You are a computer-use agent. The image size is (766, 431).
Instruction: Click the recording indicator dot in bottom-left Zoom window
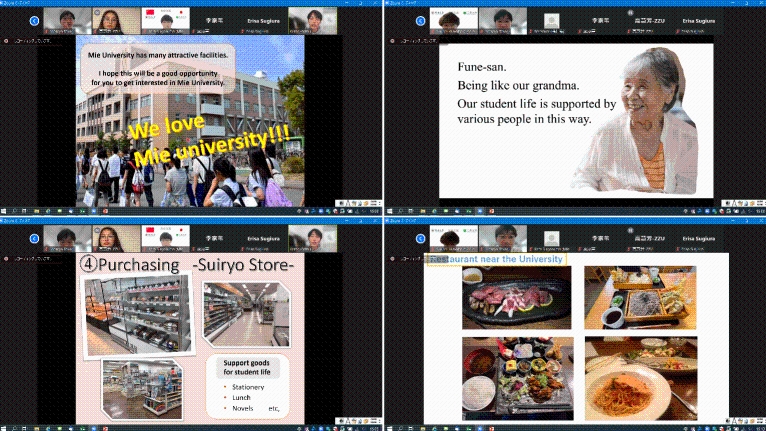(x=6, y=259)
